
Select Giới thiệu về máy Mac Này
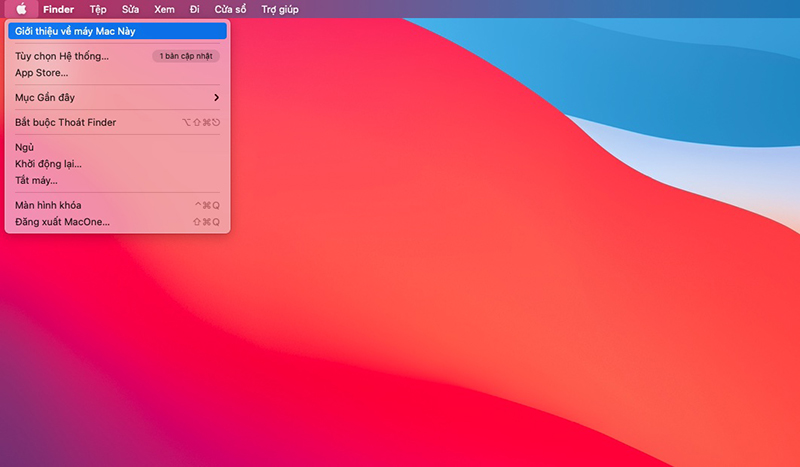coord(117,31)
